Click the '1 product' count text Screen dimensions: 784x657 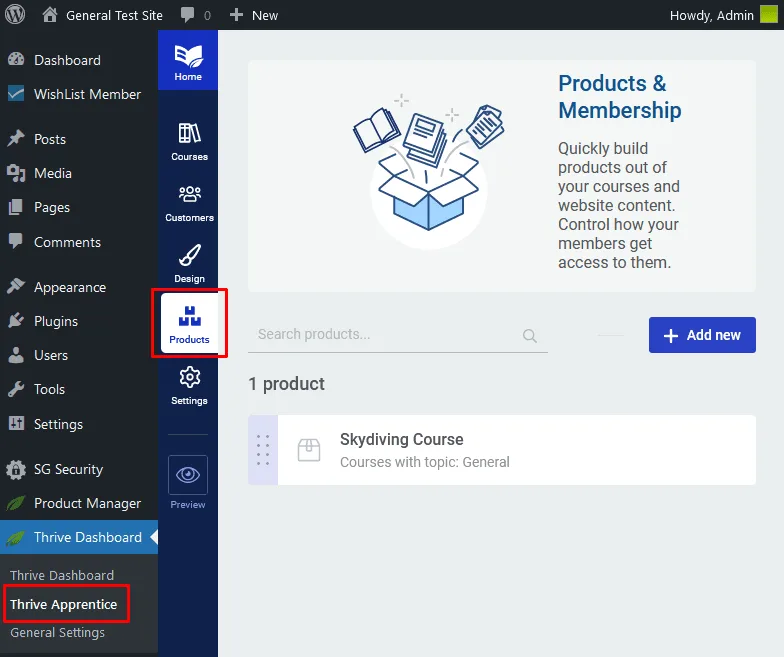point(286,384)
